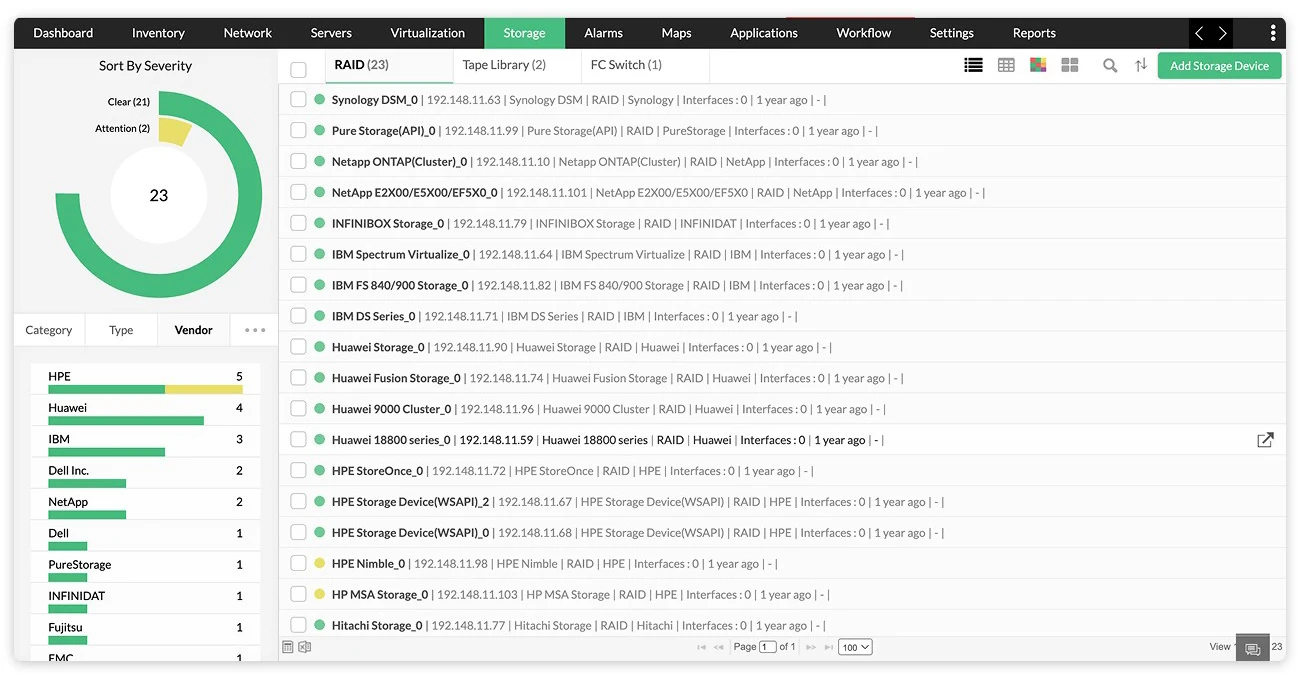Viewport: 1300px width, 687px height.
Task: Click the chat icon at bottom right
Action: pyautogui.click(x=1252, y=648)
